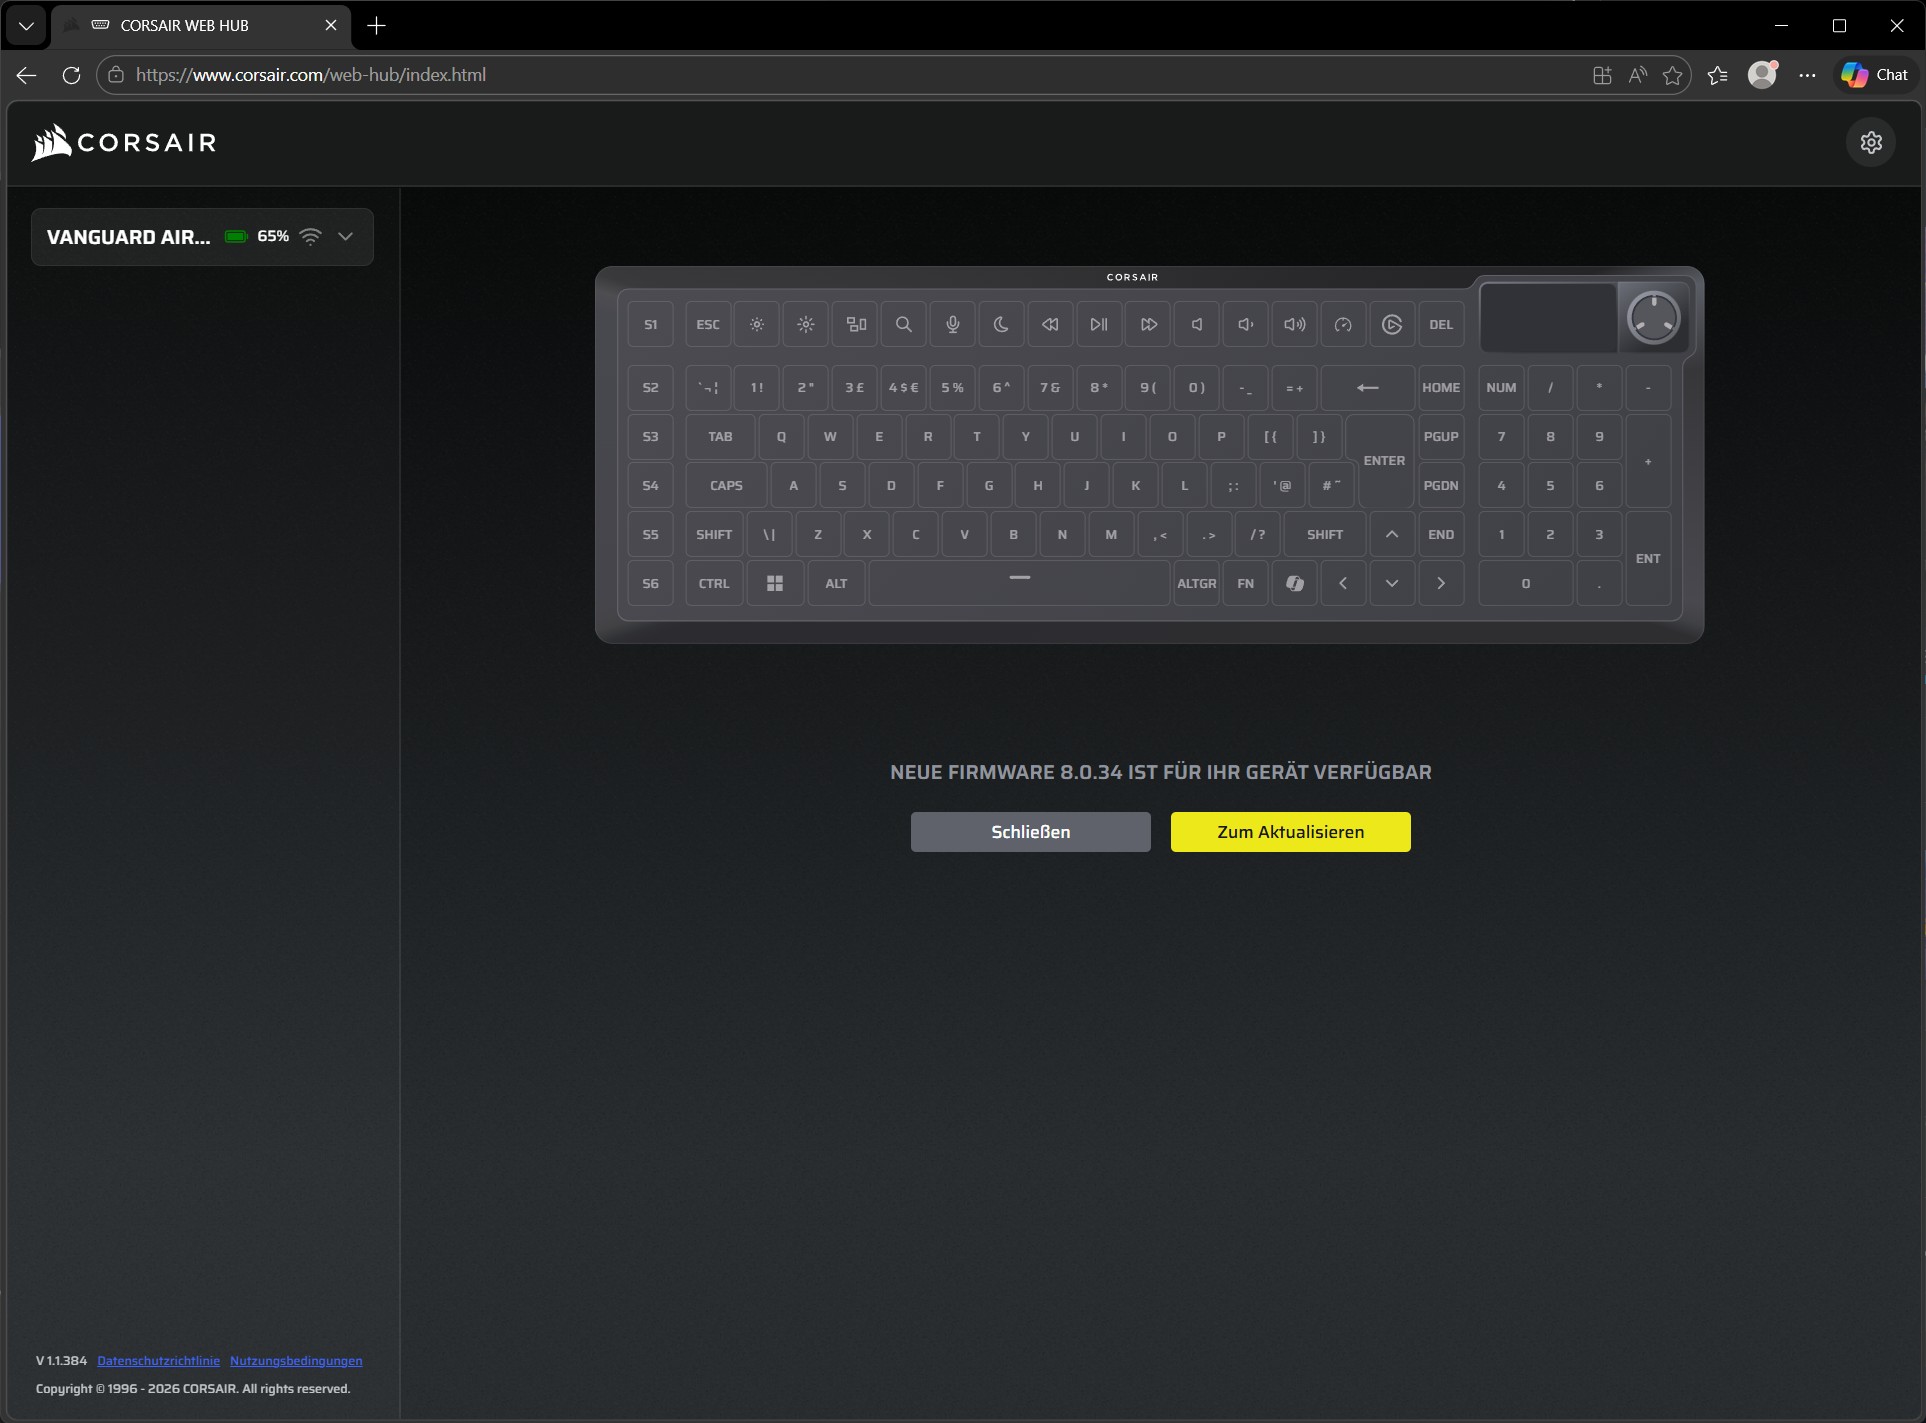The image size is (1926, 1423).
Task: Select the volume up speaker key
Action: coord(1294,324)
